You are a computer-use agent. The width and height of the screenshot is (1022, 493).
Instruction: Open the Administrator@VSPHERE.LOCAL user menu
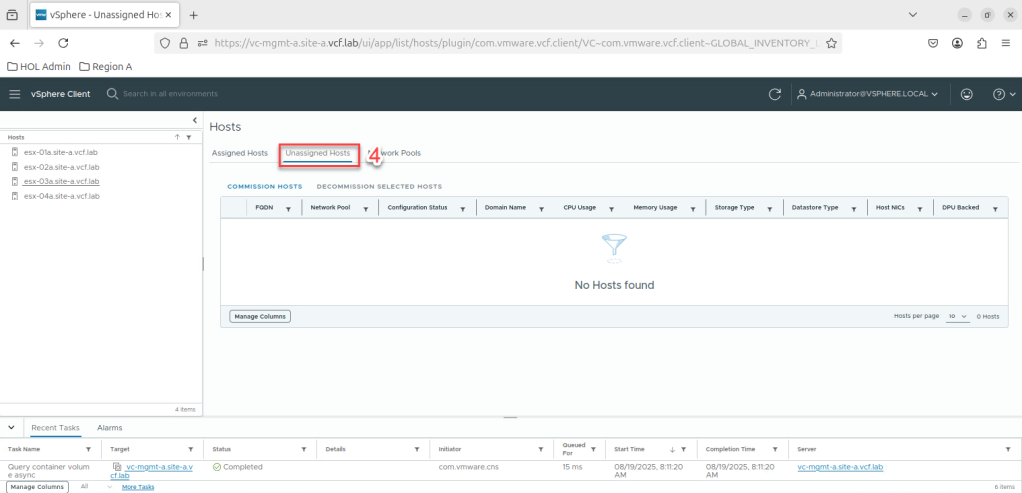click(868, 94)
